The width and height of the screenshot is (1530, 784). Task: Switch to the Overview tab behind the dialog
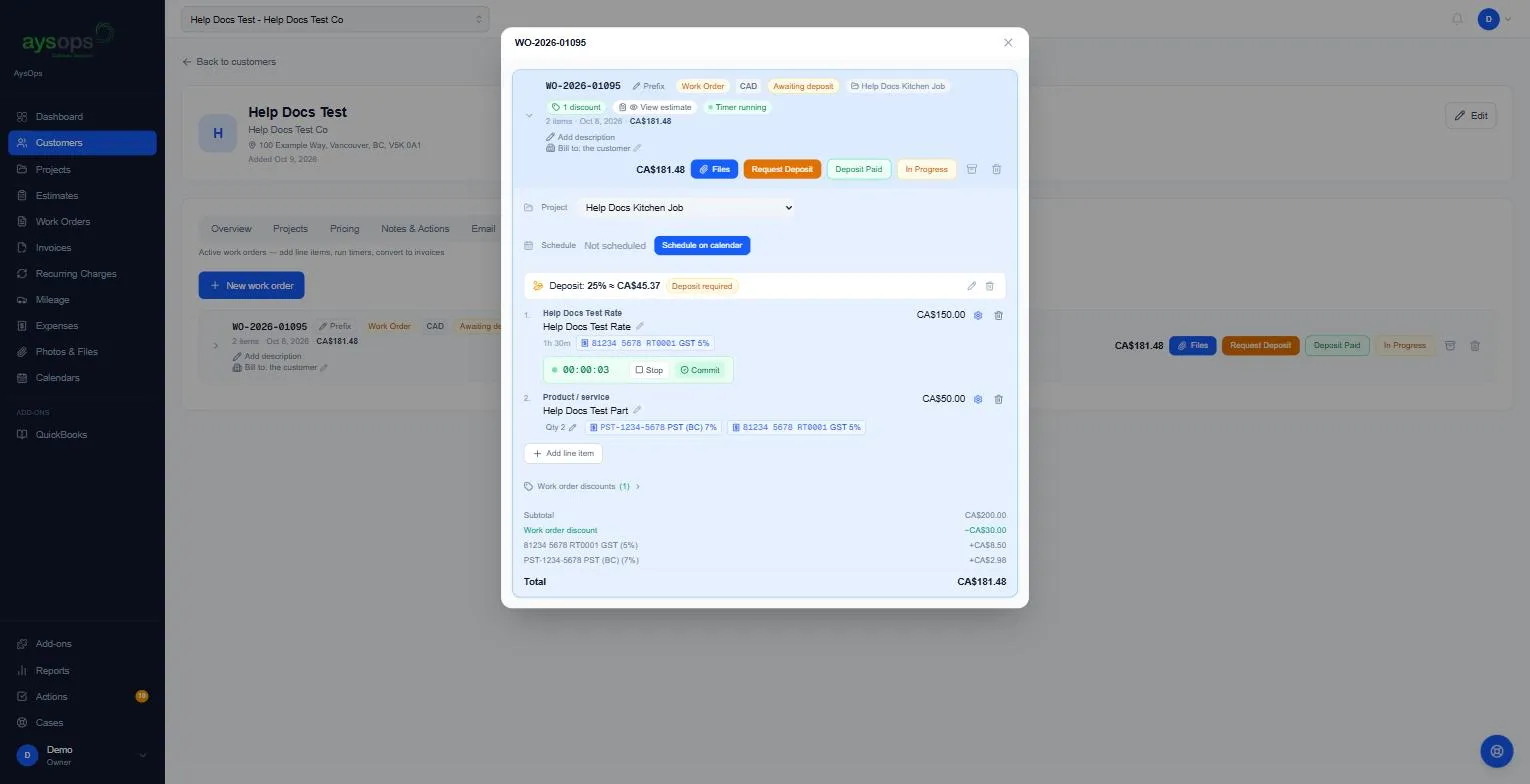(x=231, y=229)
